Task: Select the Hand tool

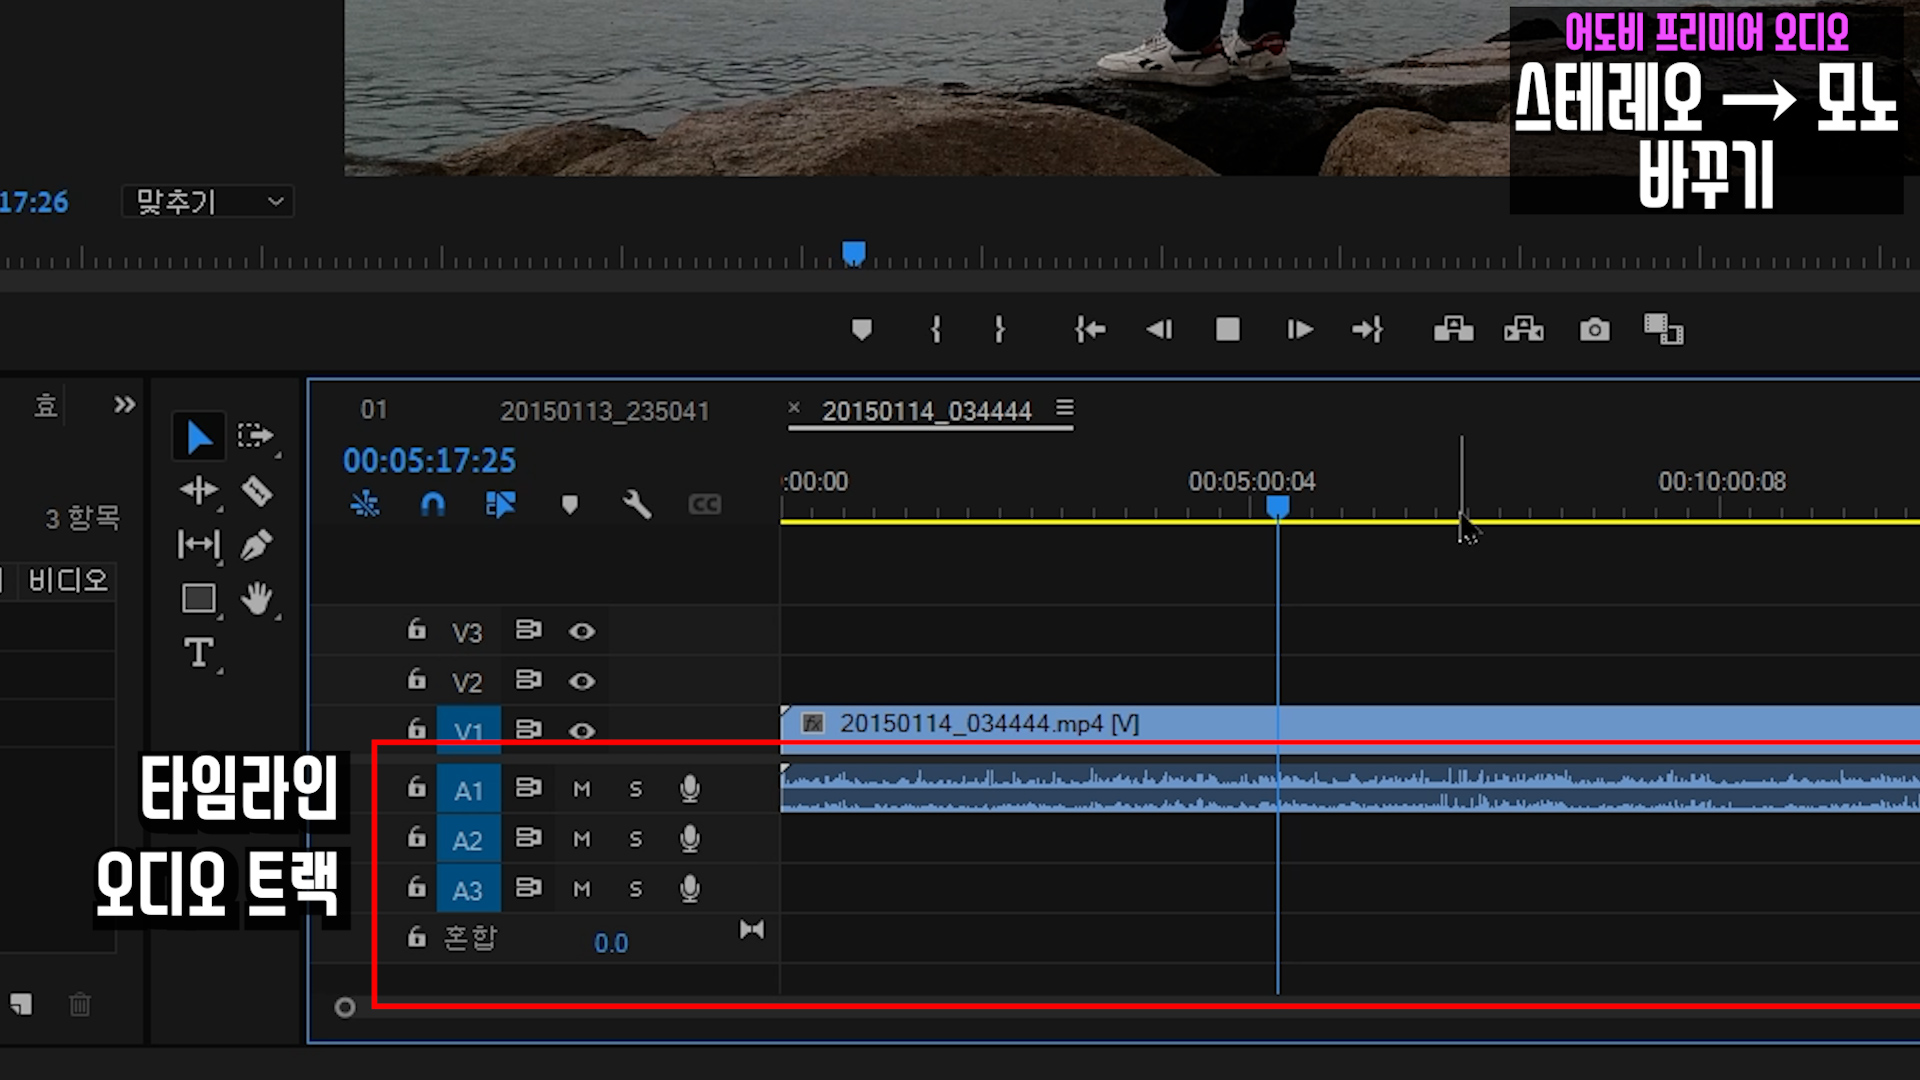Action: pyautogui.click(x=257, y=599)
